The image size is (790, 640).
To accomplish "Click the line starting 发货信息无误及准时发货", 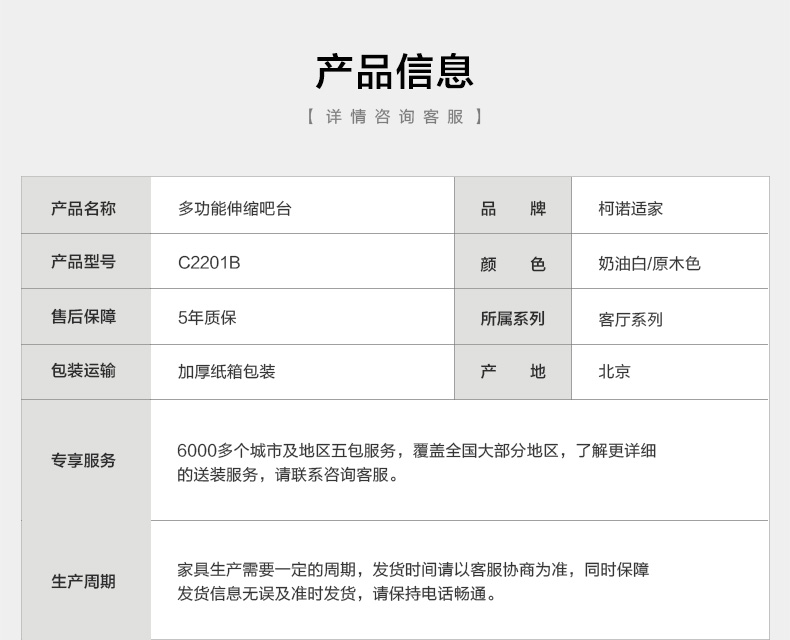I will (337, 593).
